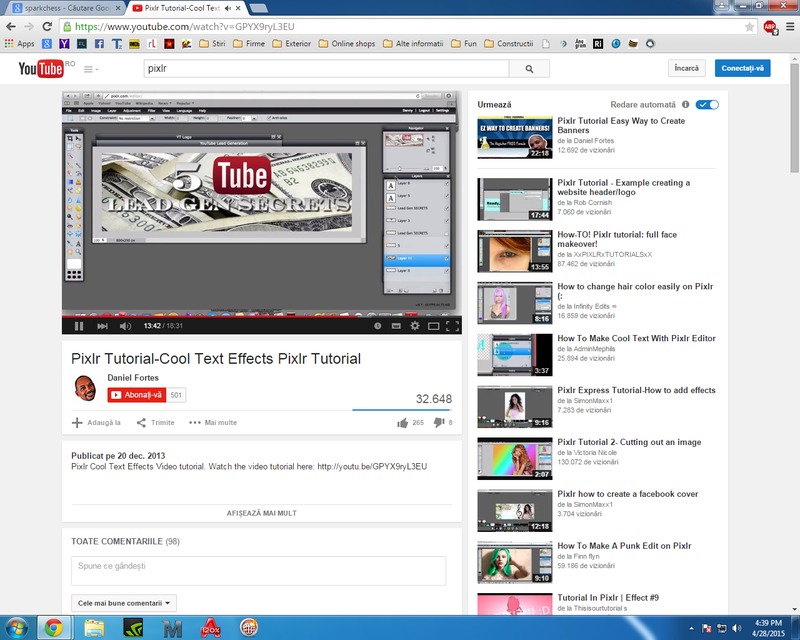This screenshot has height=640, width=800.
Task: Pause the video with the pause button
Action: (x=79, y=326)
